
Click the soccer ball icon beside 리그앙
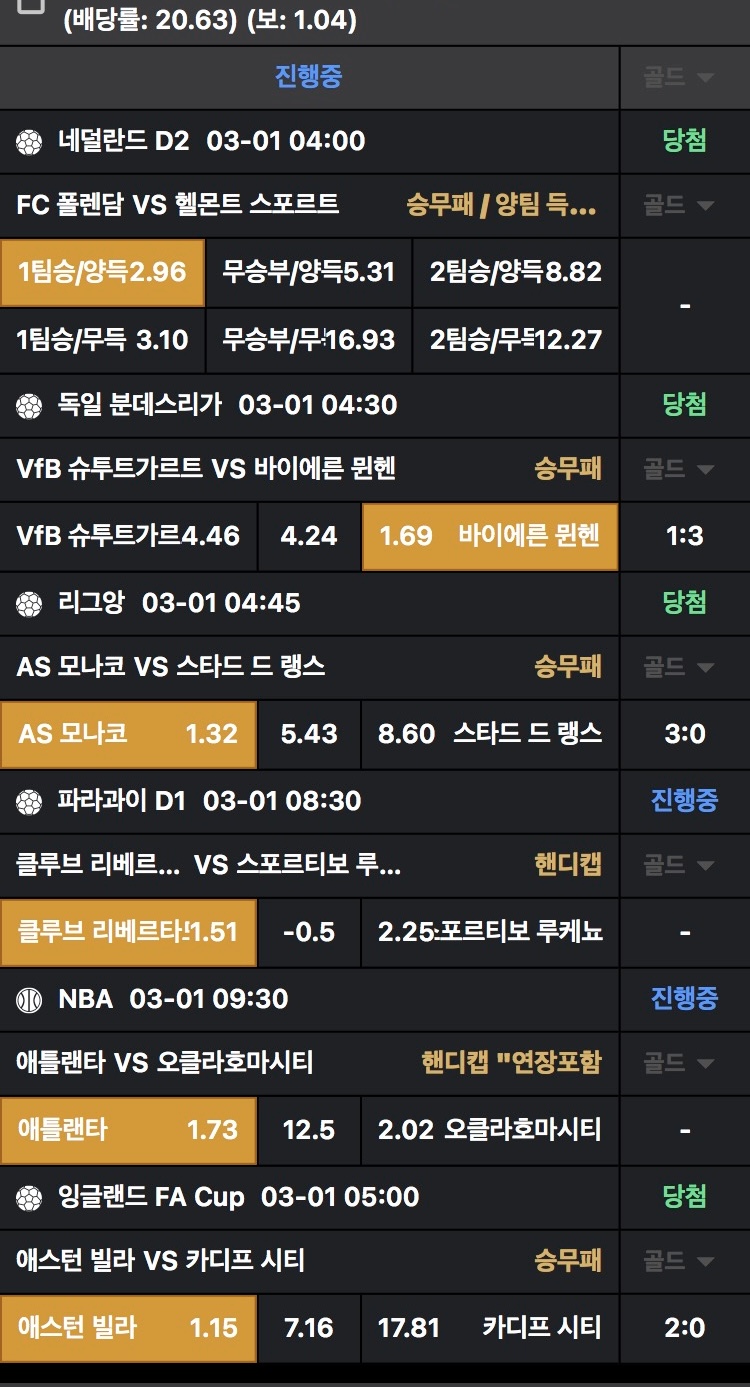click(x=29, y=604)
